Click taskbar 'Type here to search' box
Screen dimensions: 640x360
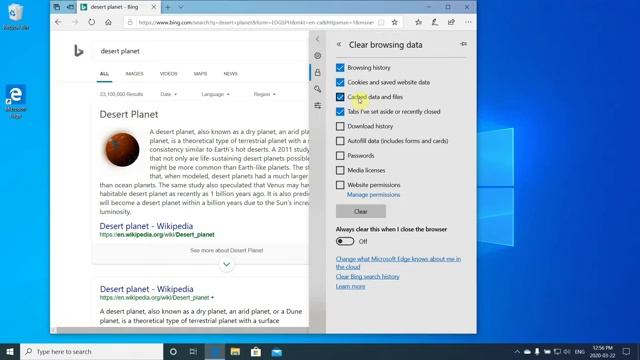(91, 351)
